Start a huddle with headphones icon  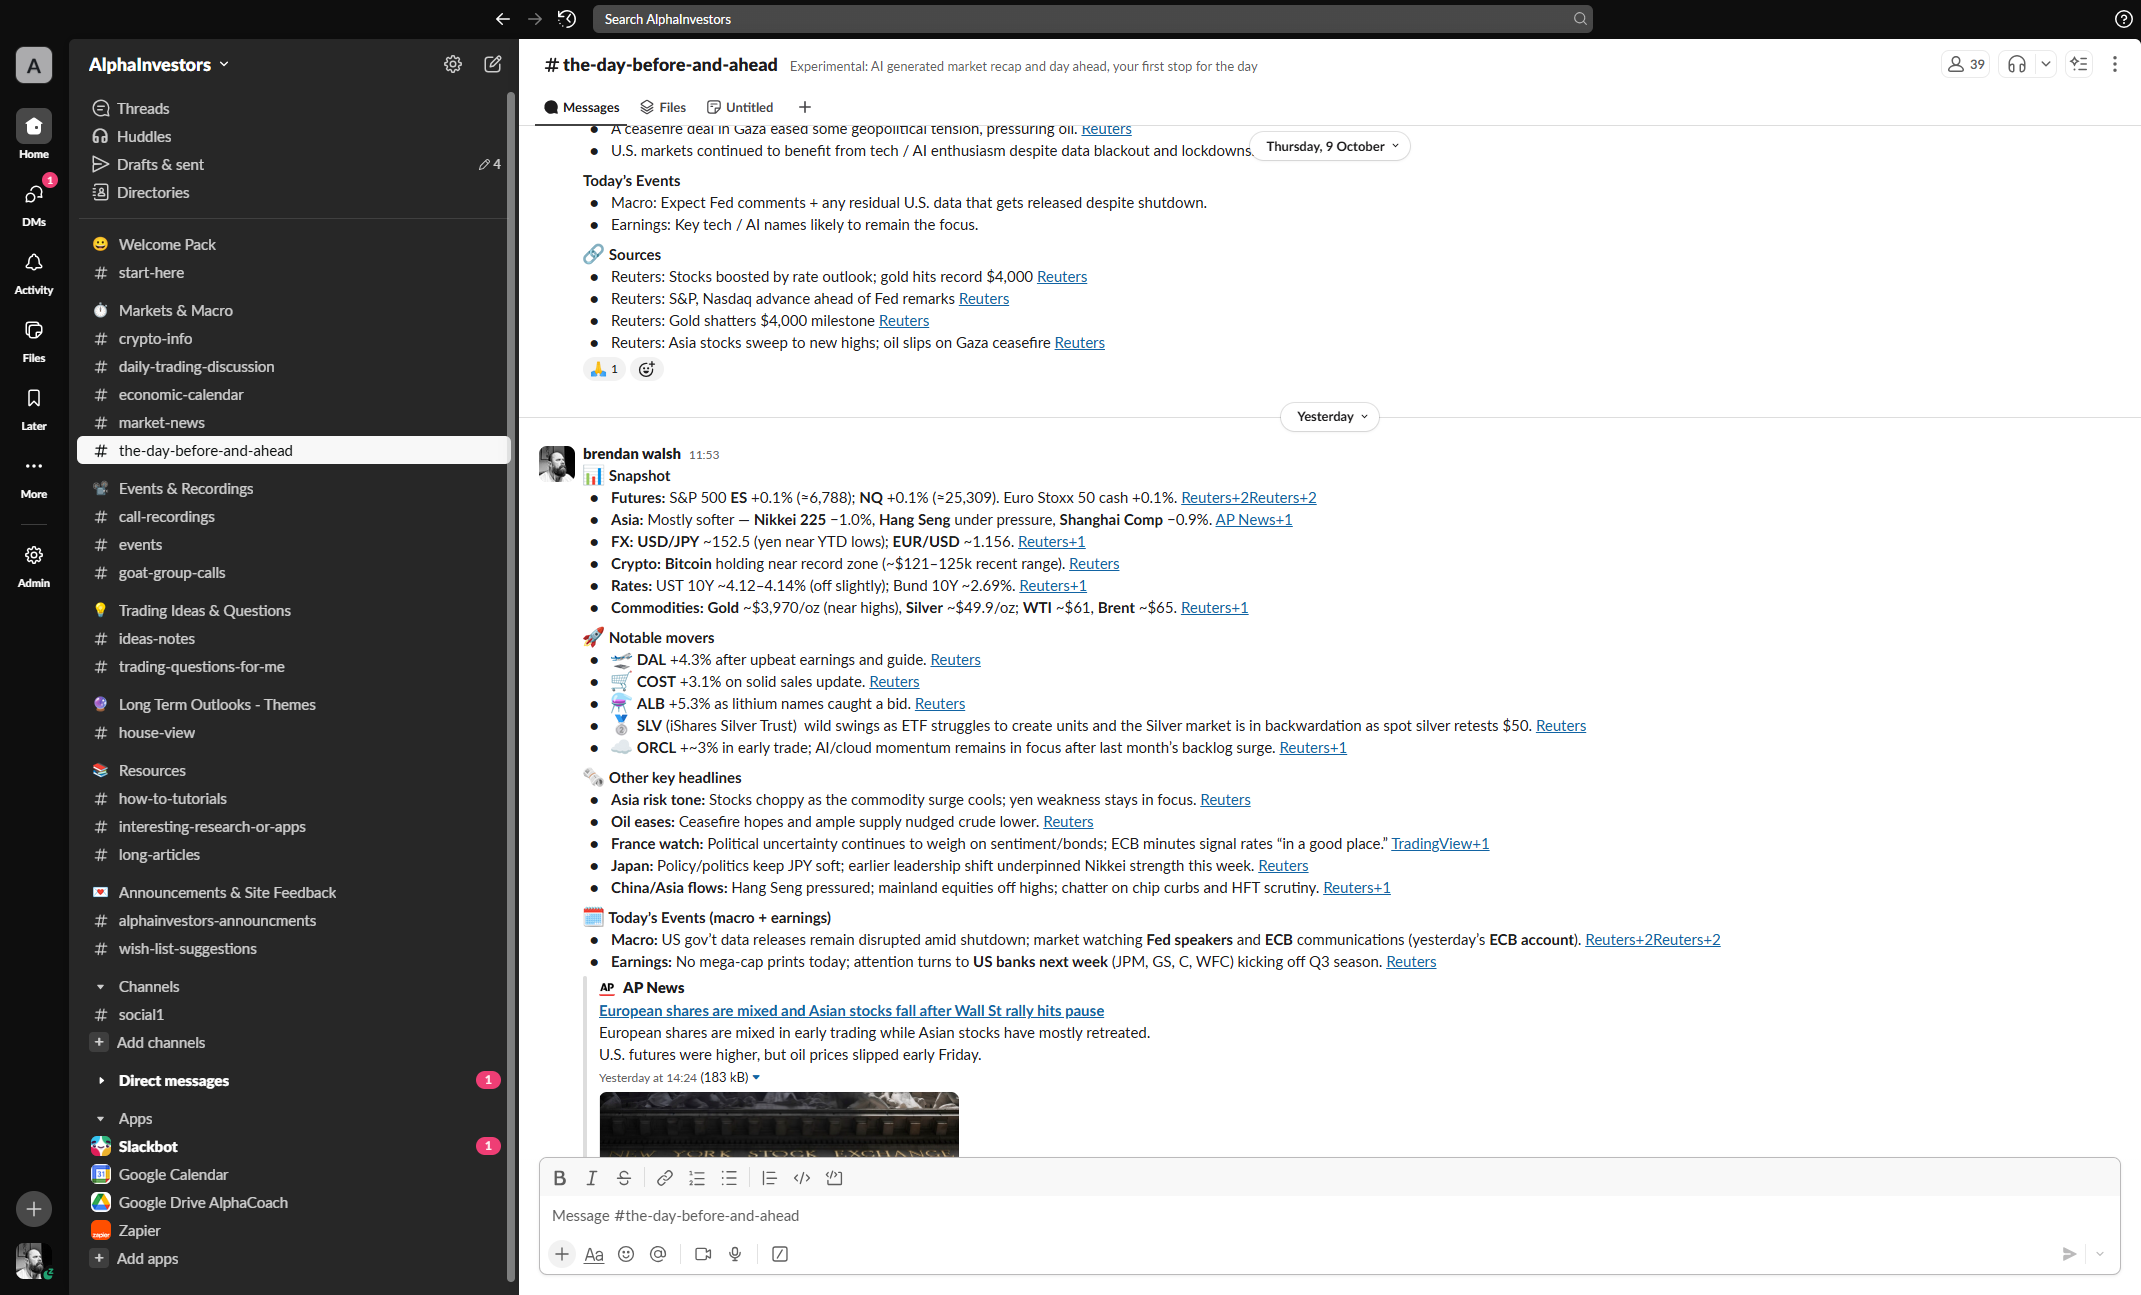click(x=2017, y=64)
